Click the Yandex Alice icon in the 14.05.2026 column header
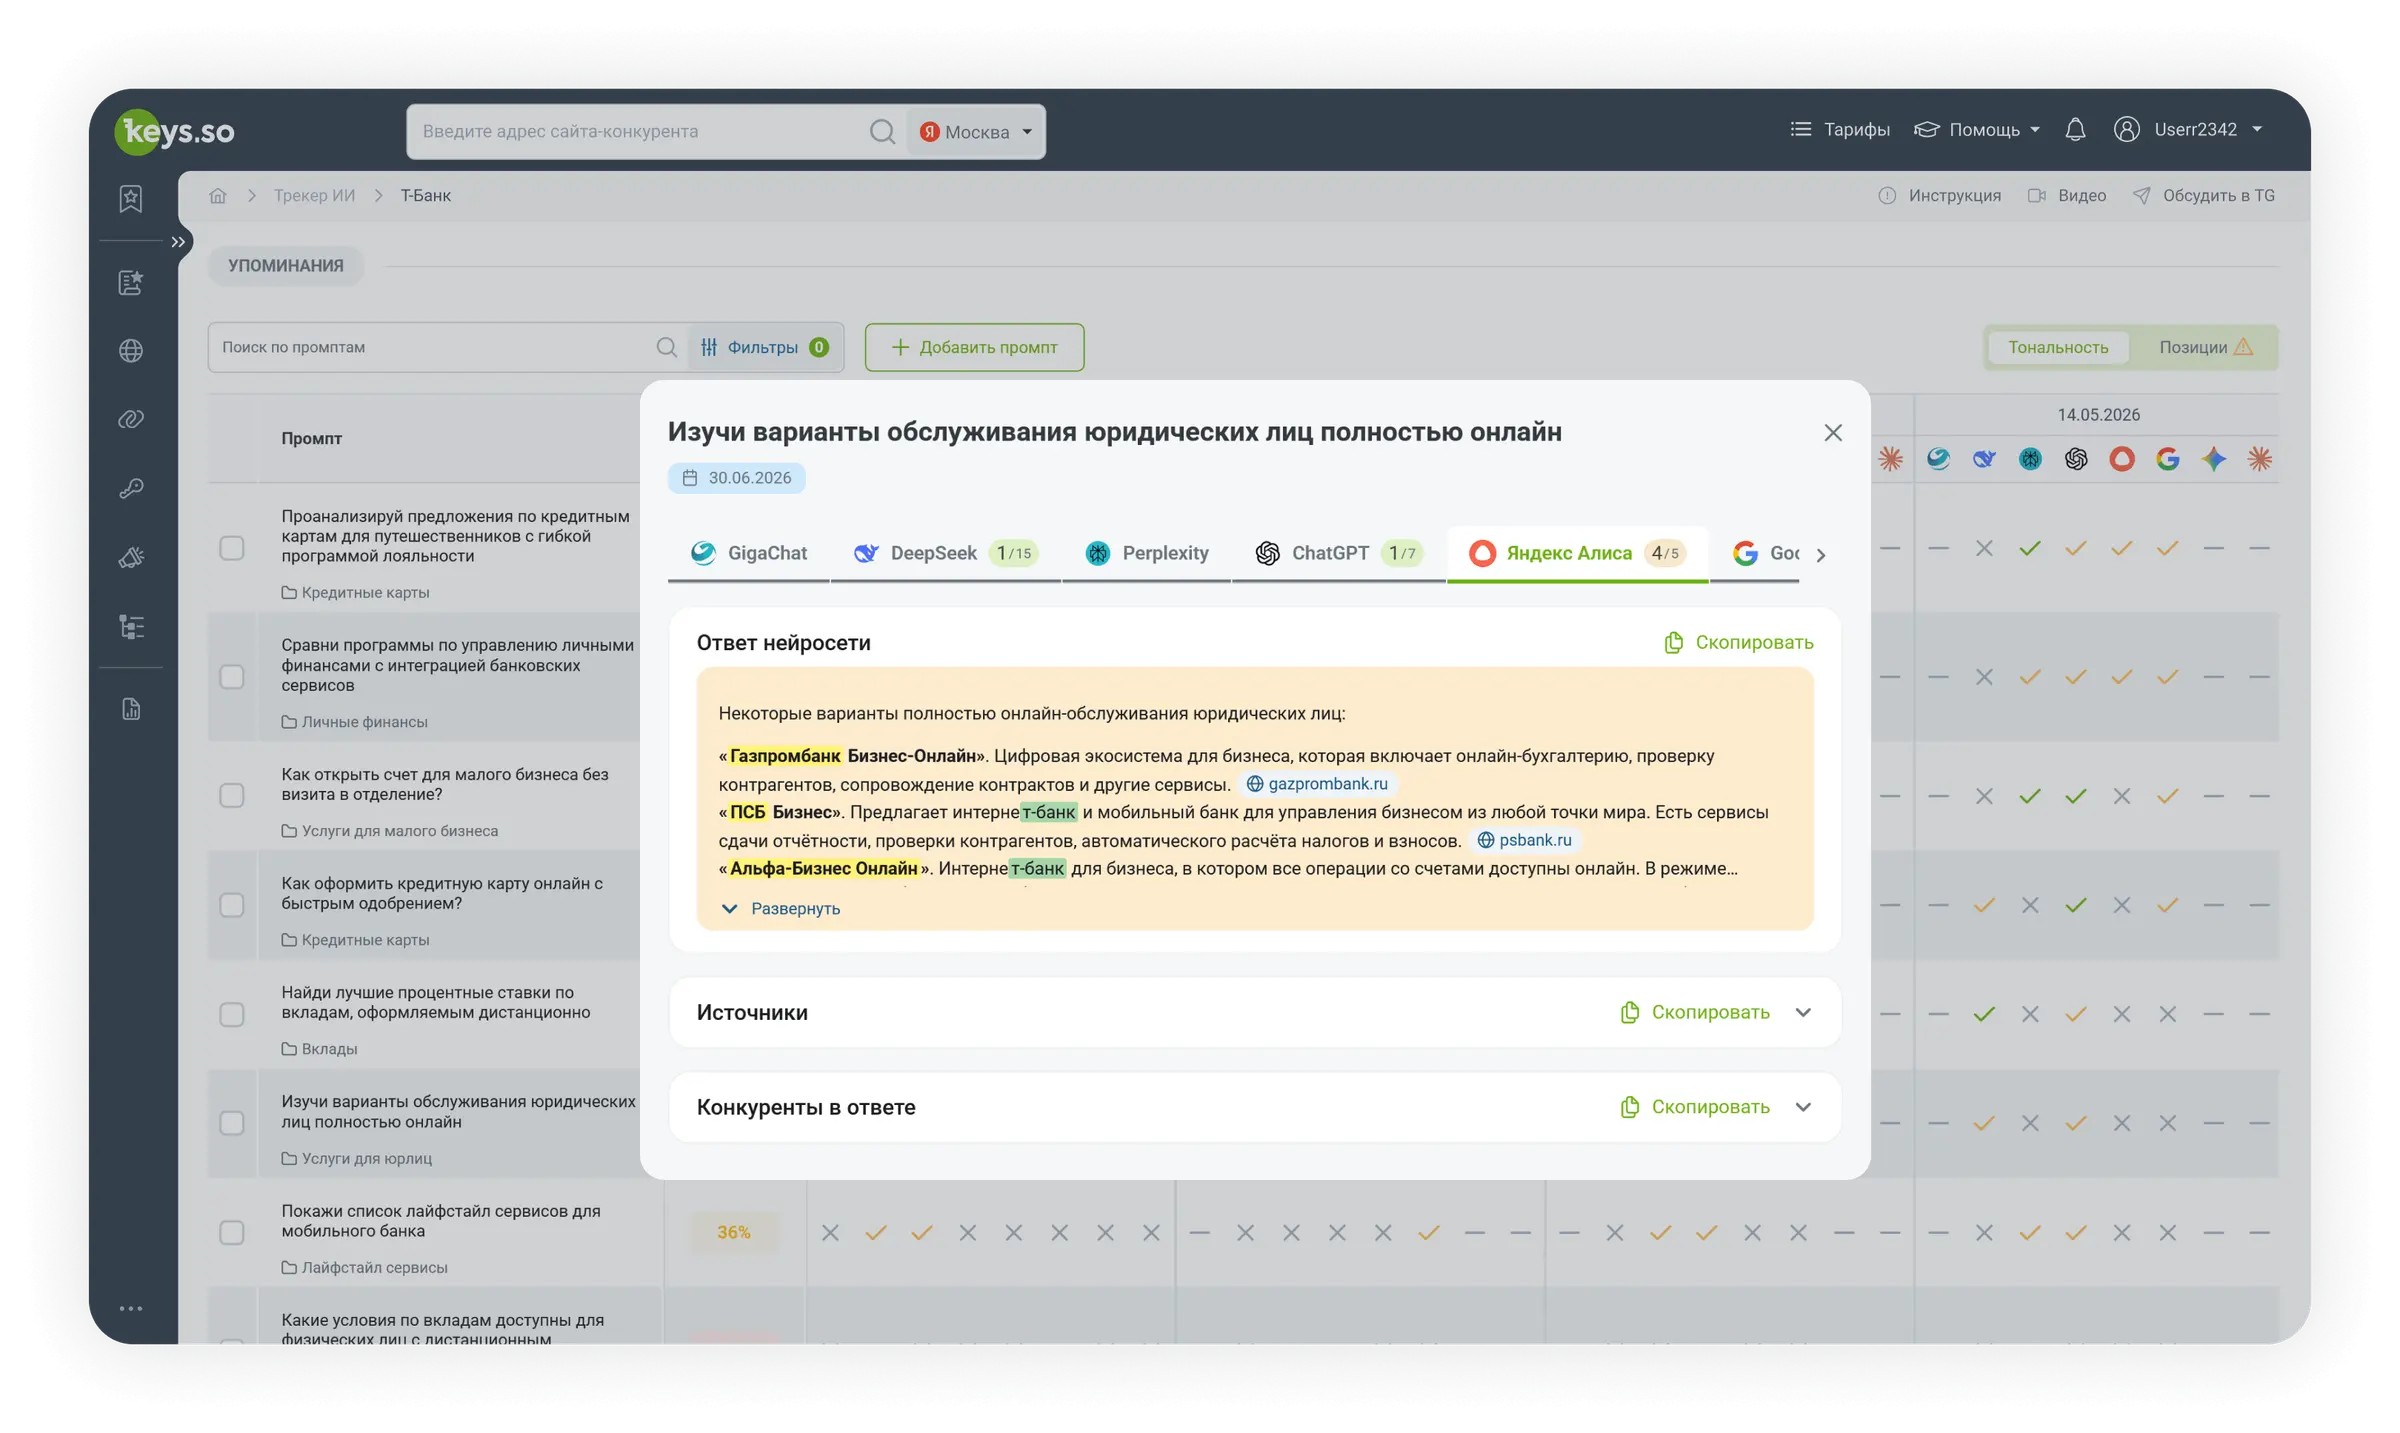Image resolution: width=2400 pixels, height=1433 pixels. (2121, 459)
